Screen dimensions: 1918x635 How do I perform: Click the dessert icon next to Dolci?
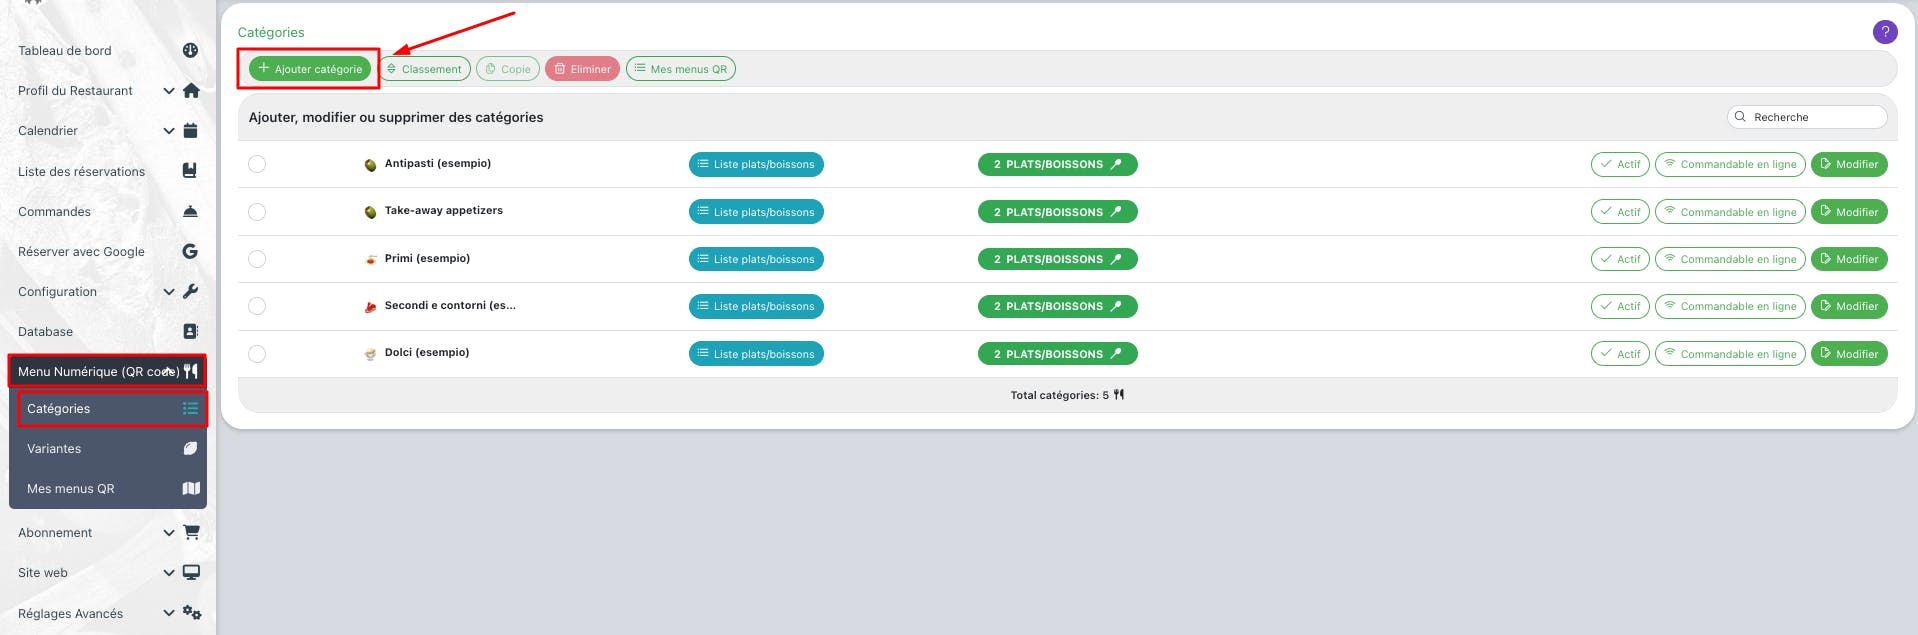click(x=371, y=354)
